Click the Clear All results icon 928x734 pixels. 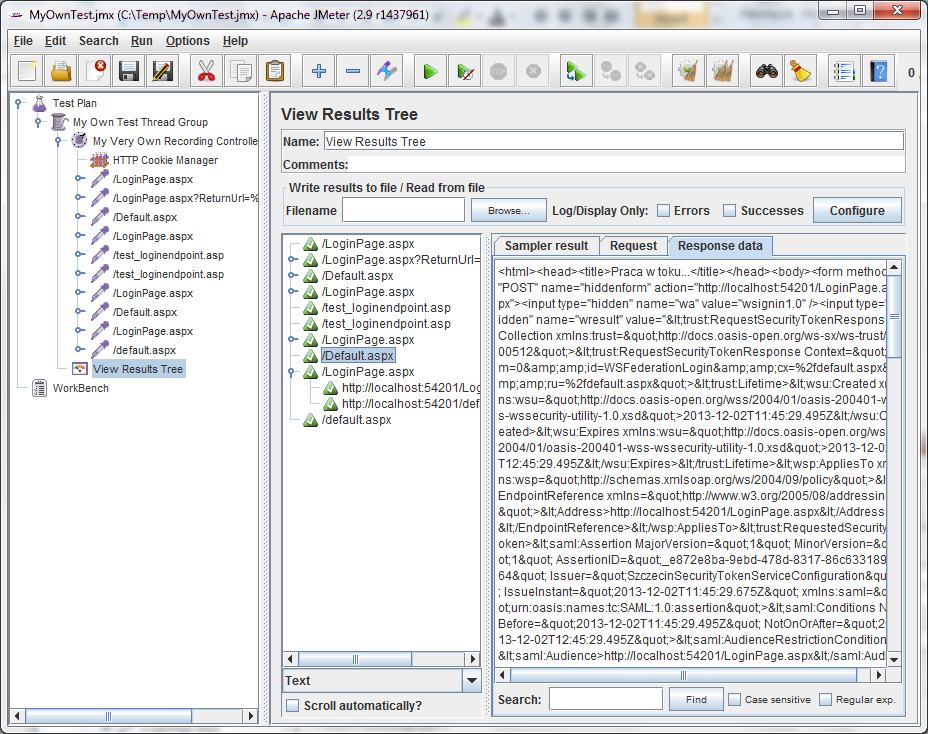tap(722, 72)
